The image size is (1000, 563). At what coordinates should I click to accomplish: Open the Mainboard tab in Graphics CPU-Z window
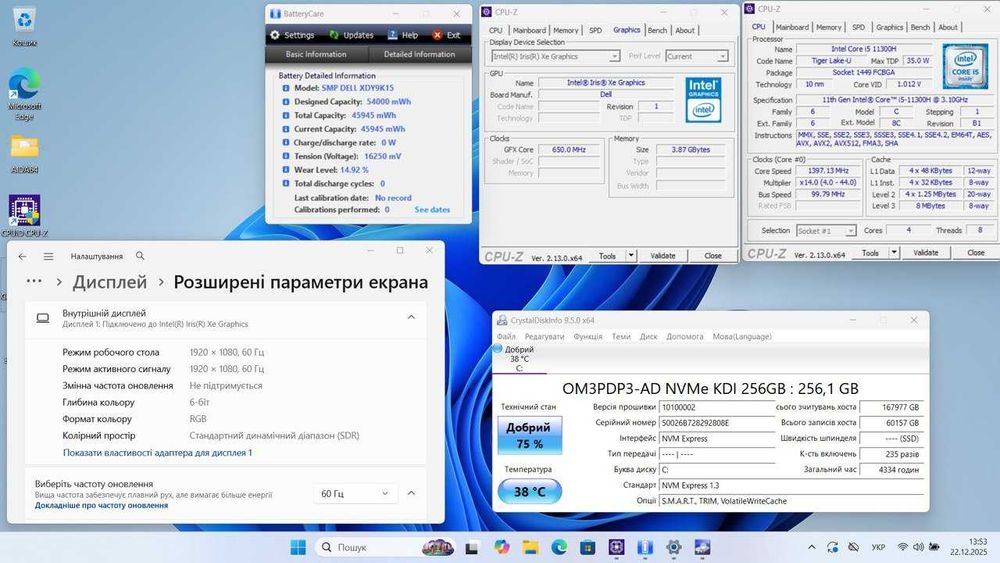[x=529, y=30]
